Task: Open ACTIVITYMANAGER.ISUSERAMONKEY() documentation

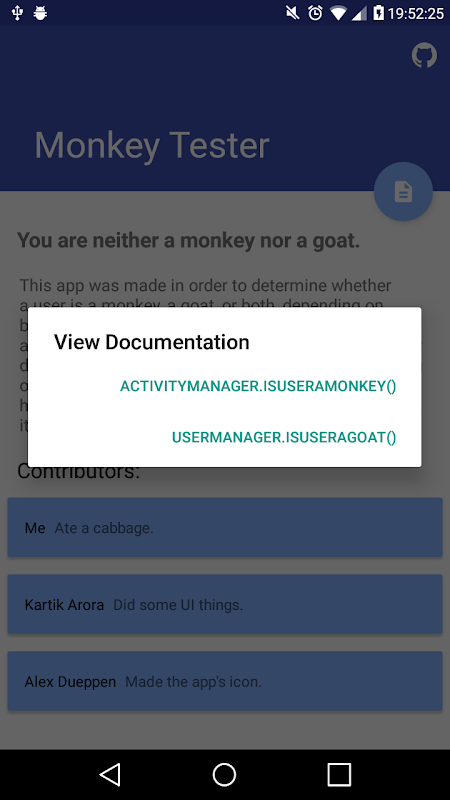Action: pos(258,386)
